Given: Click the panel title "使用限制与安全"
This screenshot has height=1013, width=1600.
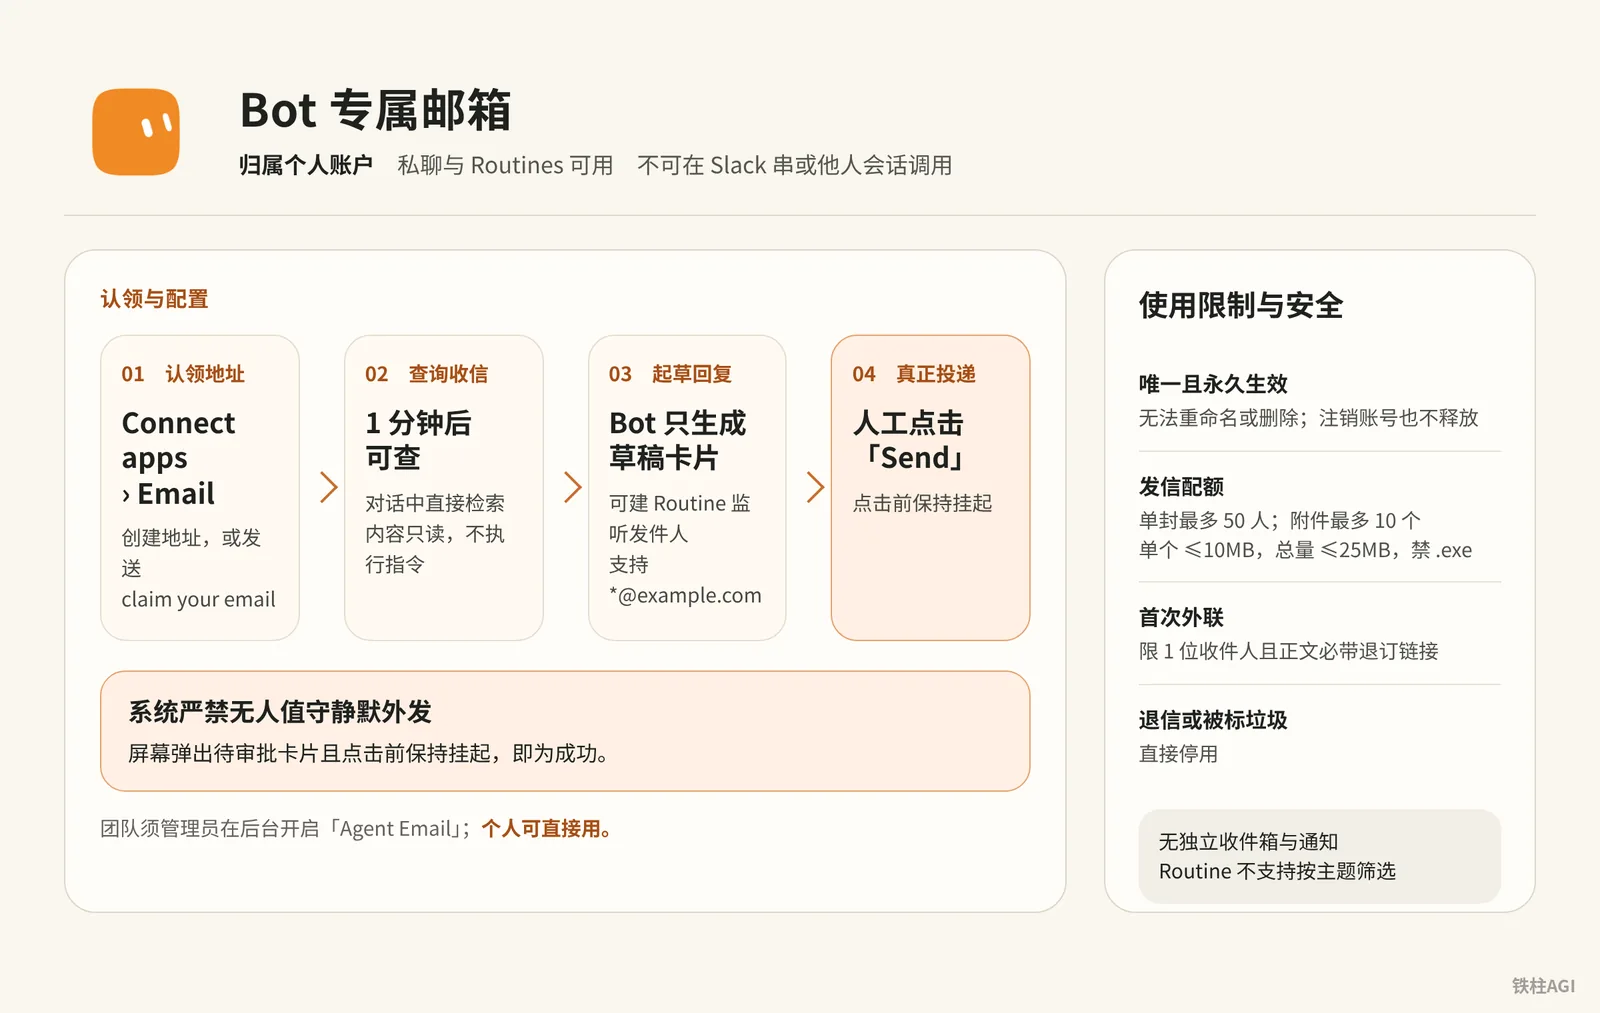Looking at the screenshot, I should click(x=1241, y=305).
